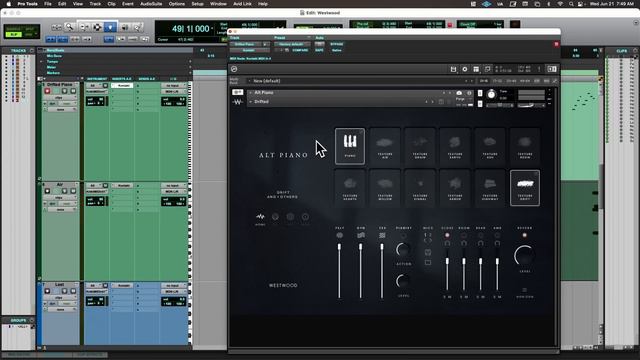Adjust the Reverb level knob
The image size is (640, 360).
coord(524,256)
